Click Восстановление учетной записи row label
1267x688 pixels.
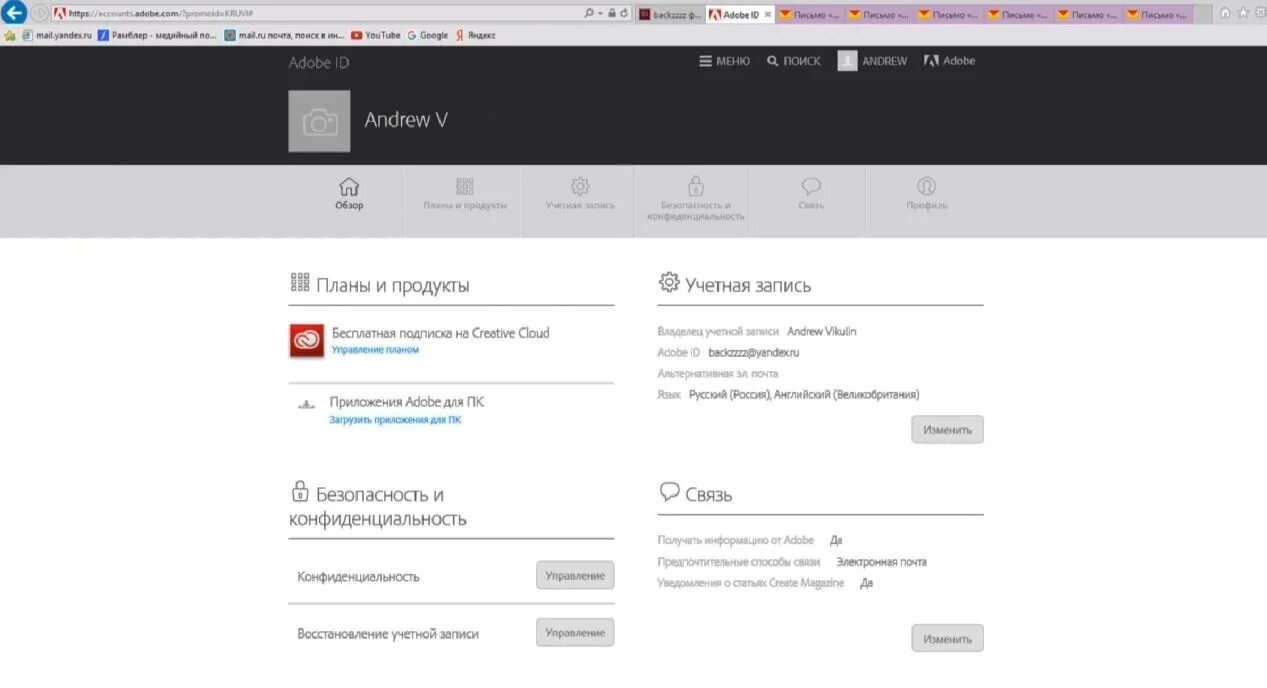pos(388,634)
